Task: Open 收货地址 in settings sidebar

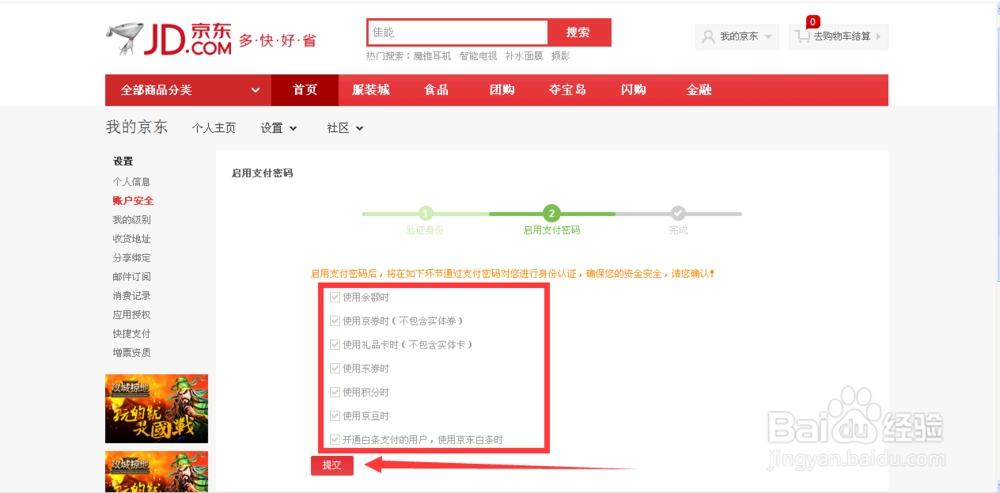Action: pos(132,239)
